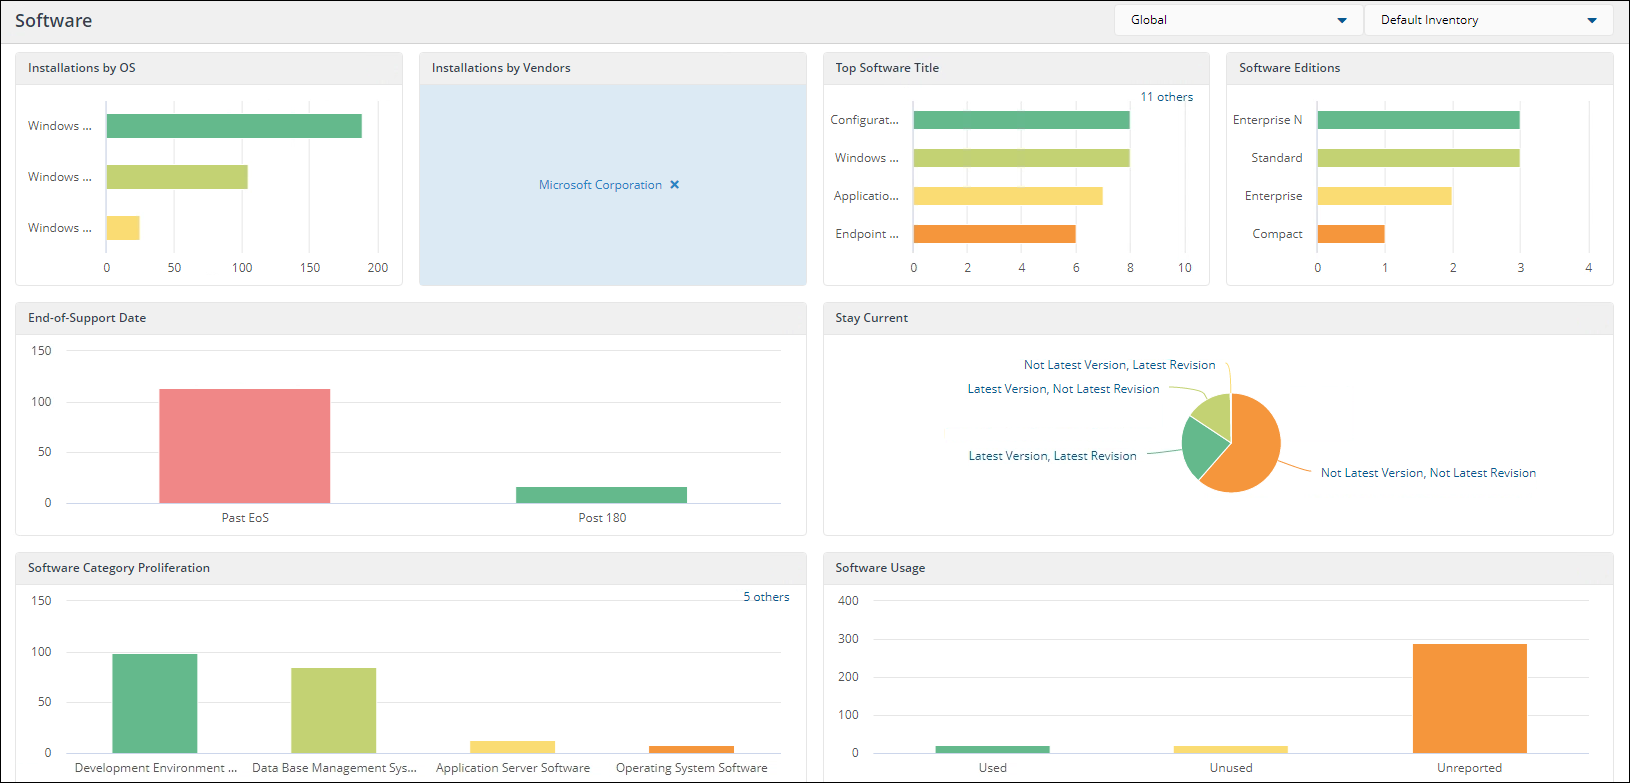
Task: Select the Microsoft Corporation vendor label
Action: 600,185
